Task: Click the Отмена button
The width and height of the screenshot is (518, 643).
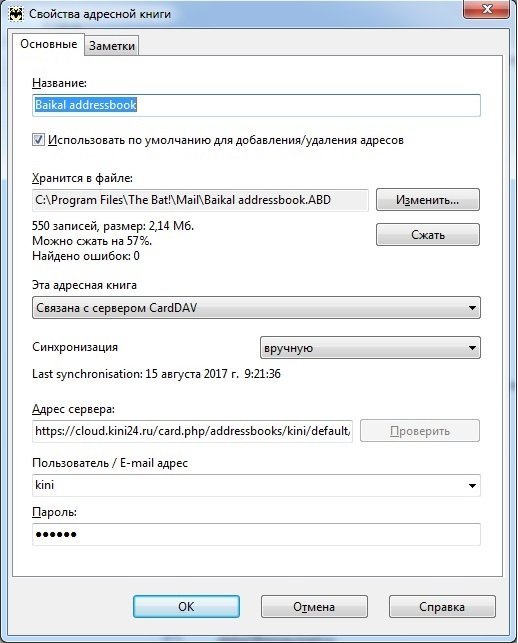Action: pyautogui.click(x=314, y=607)
